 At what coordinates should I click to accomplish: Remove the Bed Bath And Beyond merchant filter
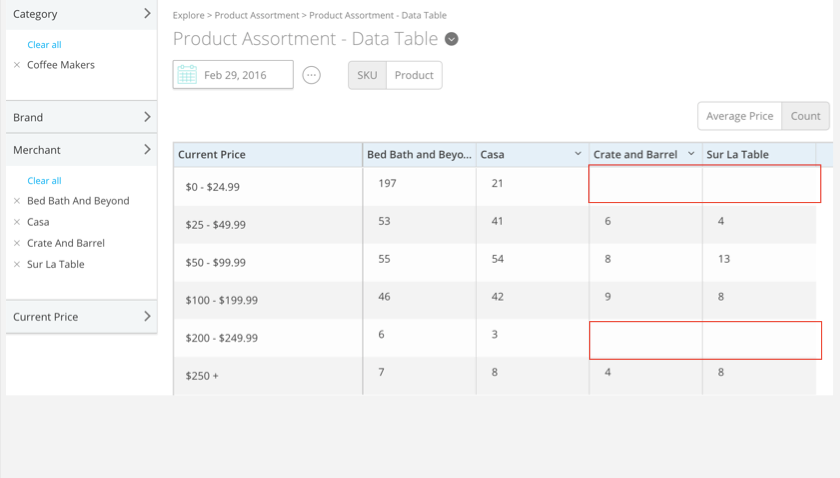click(17, 201)
